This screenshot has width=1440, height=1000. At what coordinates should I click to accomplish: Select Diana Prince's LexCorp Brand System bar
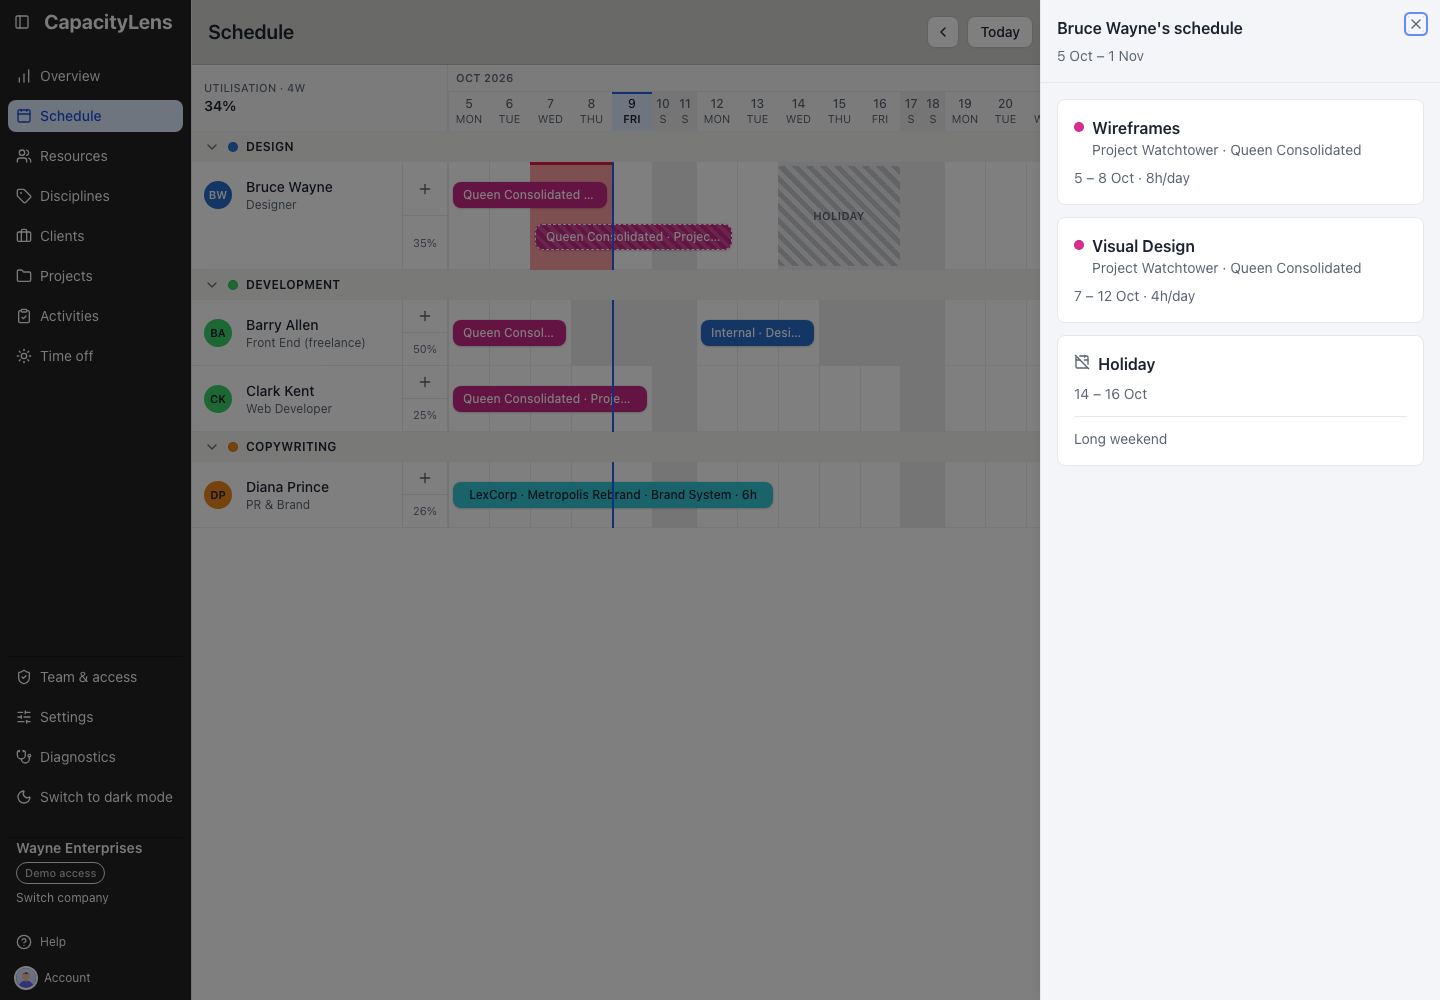(613, 495)
